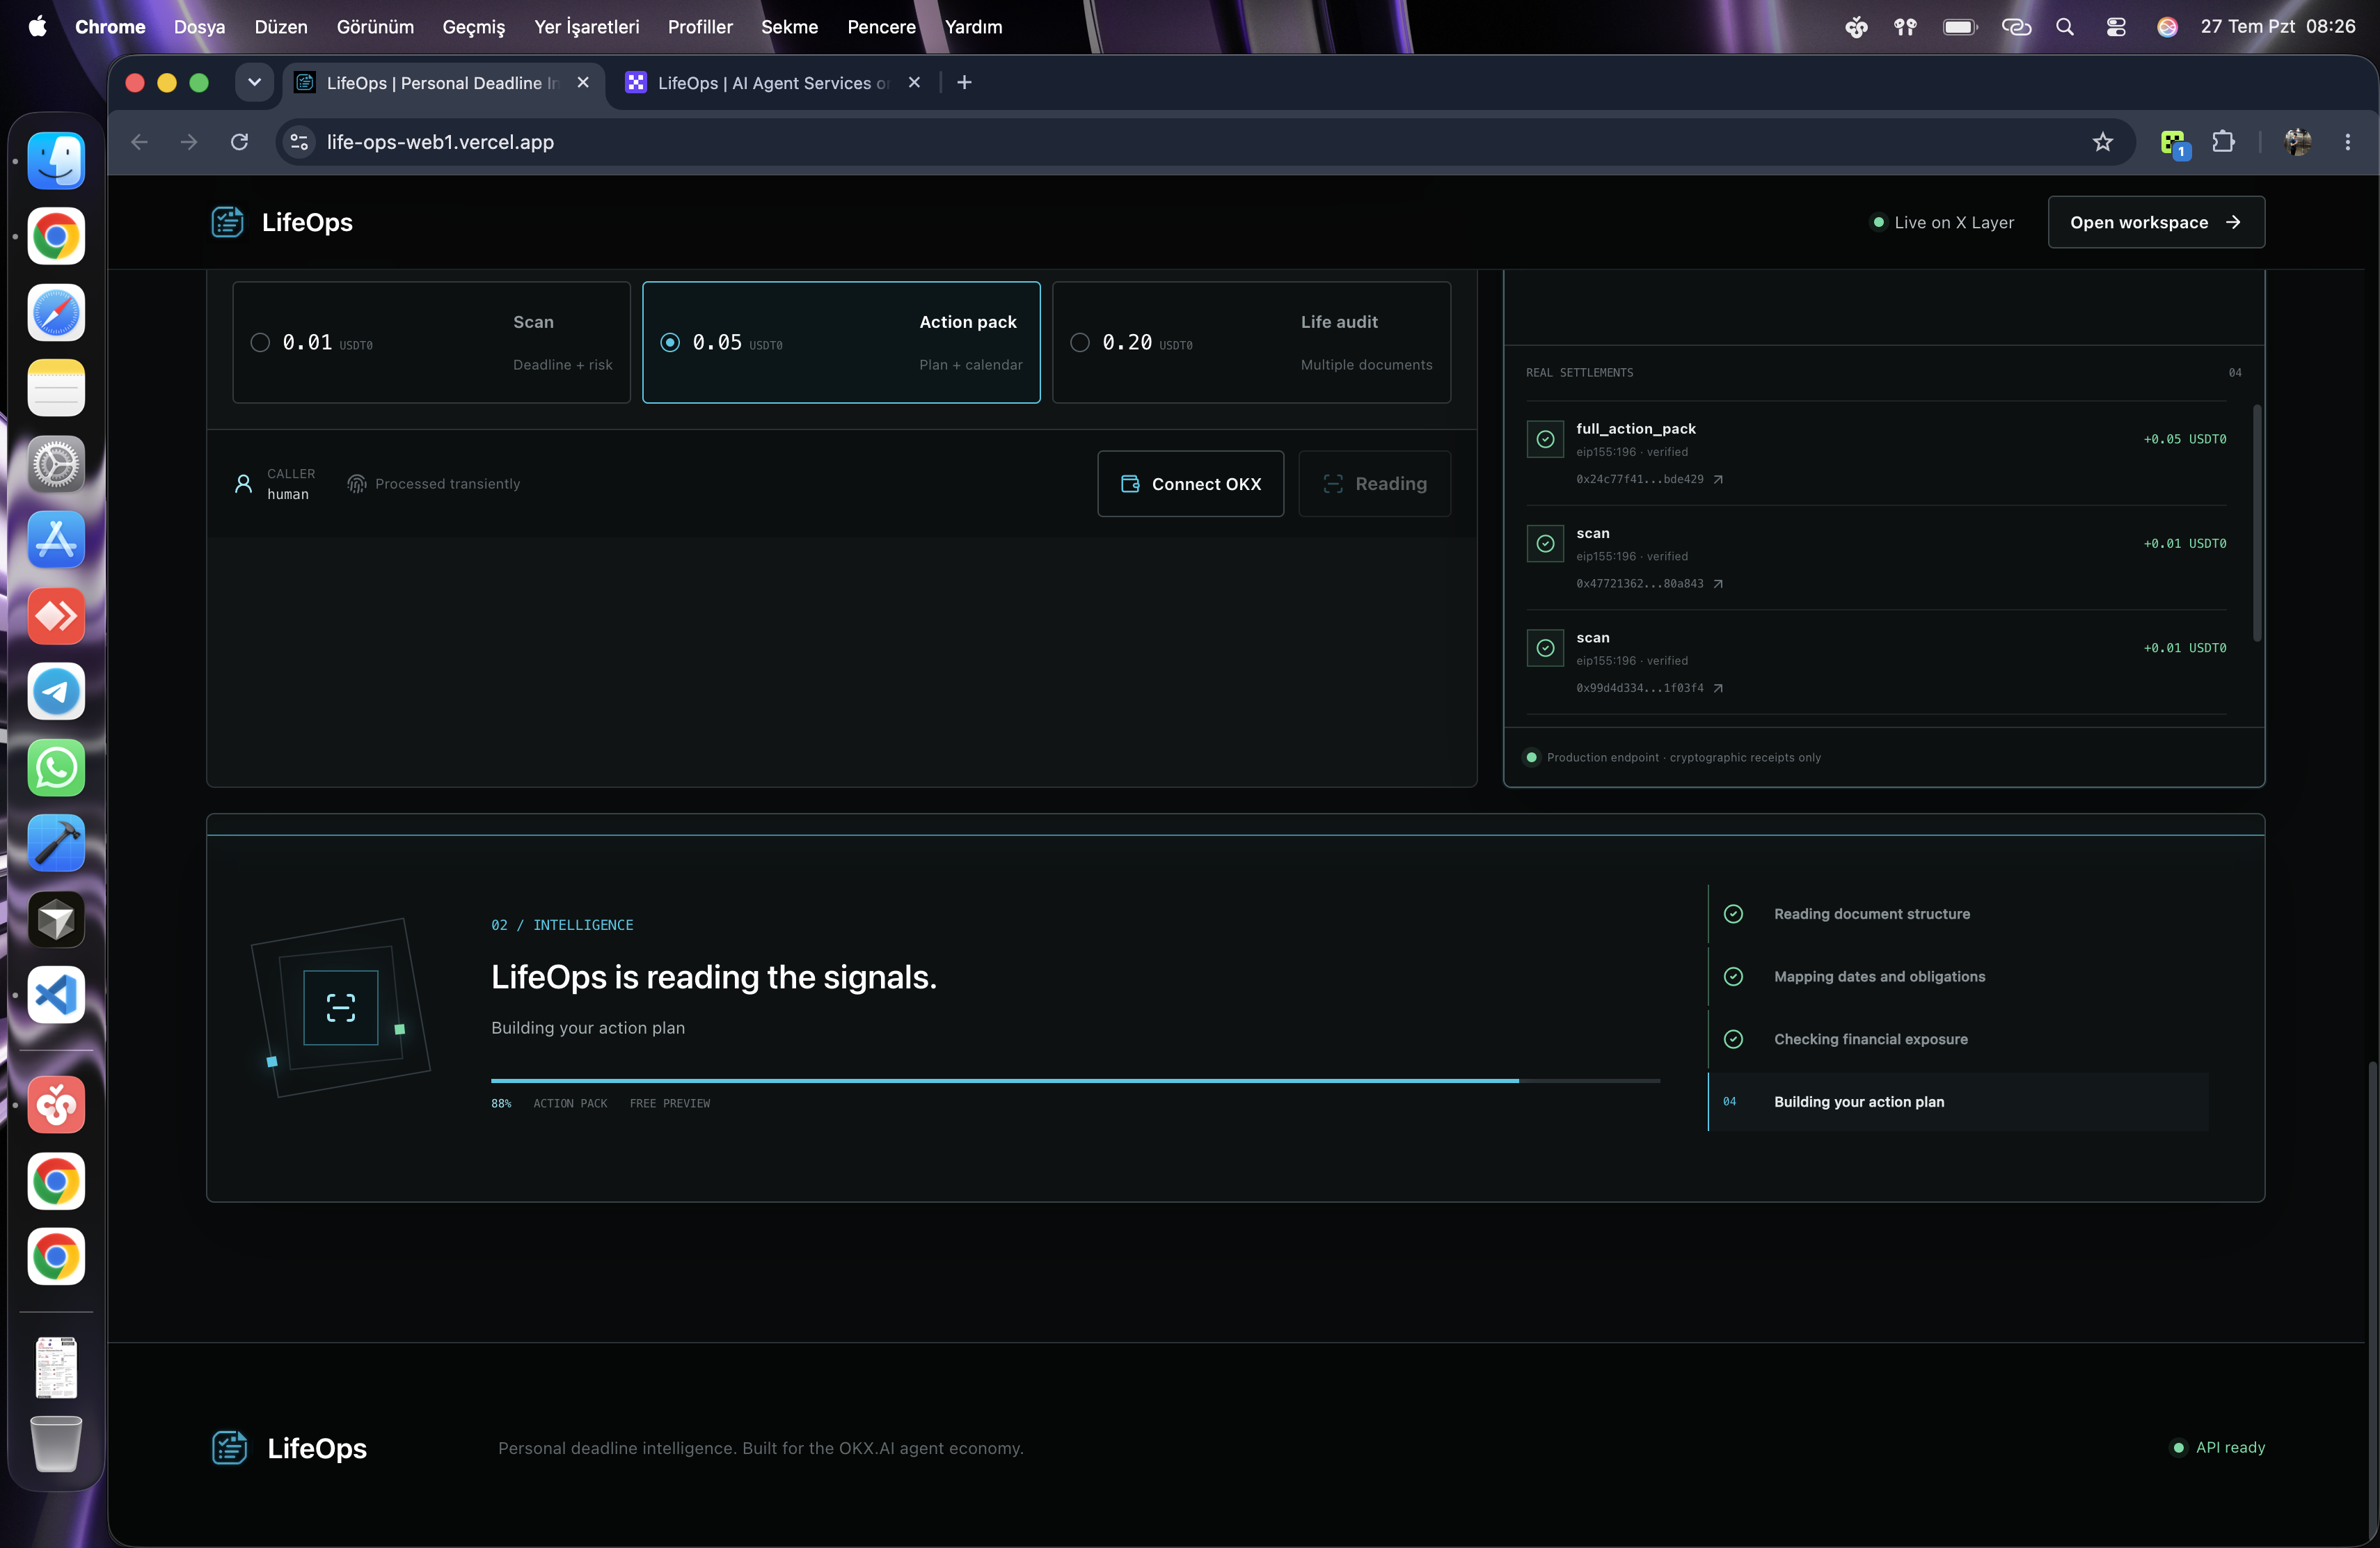2380x1548 pixels.
Task: Expand Chrome tab search chevron
Action: coord(255,83)
